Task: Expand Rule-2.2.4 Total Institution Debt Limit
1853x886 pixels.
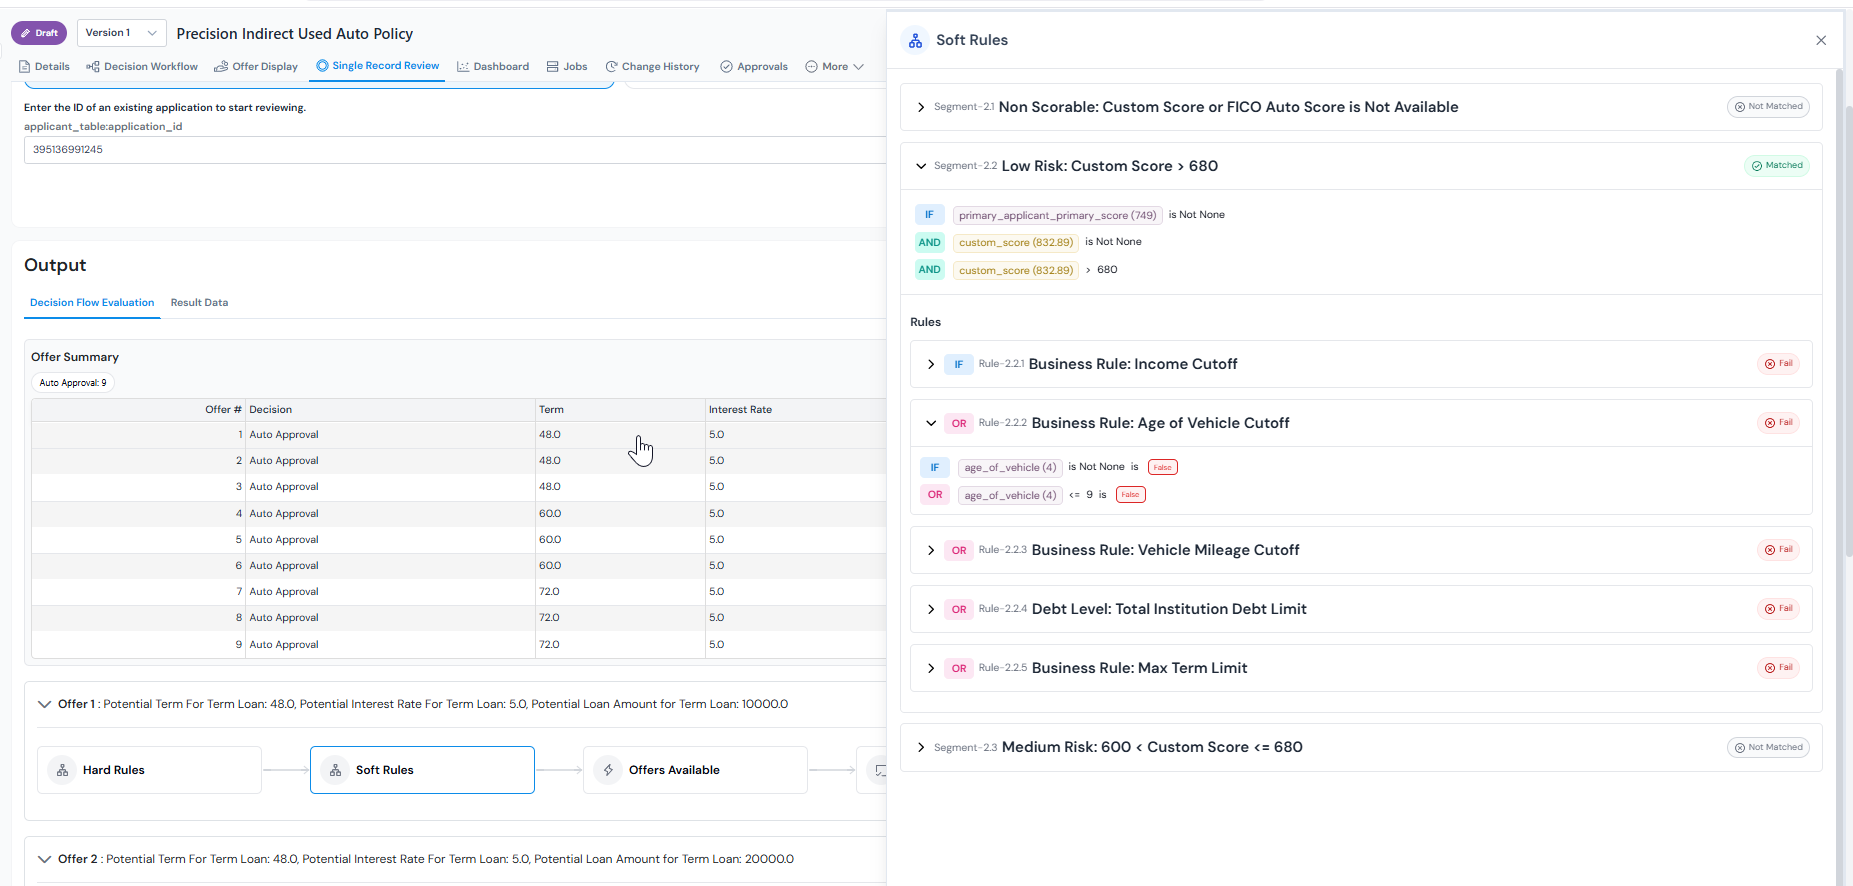Action: click(931, 609)
